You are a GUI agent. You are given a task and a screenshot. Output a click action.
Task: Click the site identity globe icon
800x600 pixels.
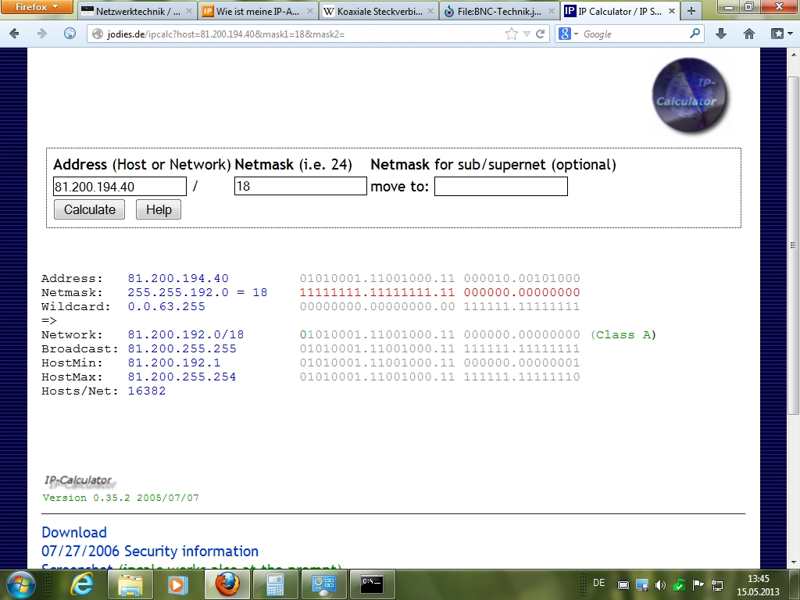(97, 34)
